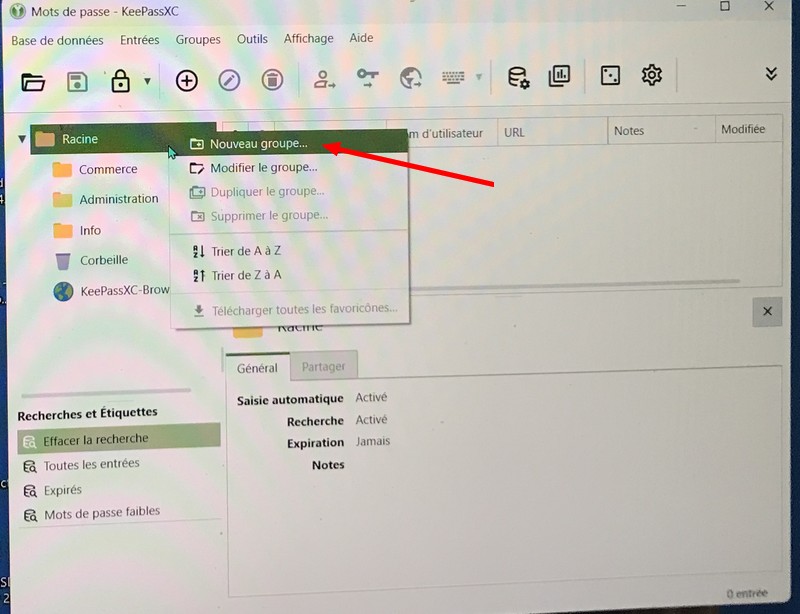This screenshot has width=800, height=614.
Task: Expand the lock database dropdown arrow
Action: coord(147,81)
